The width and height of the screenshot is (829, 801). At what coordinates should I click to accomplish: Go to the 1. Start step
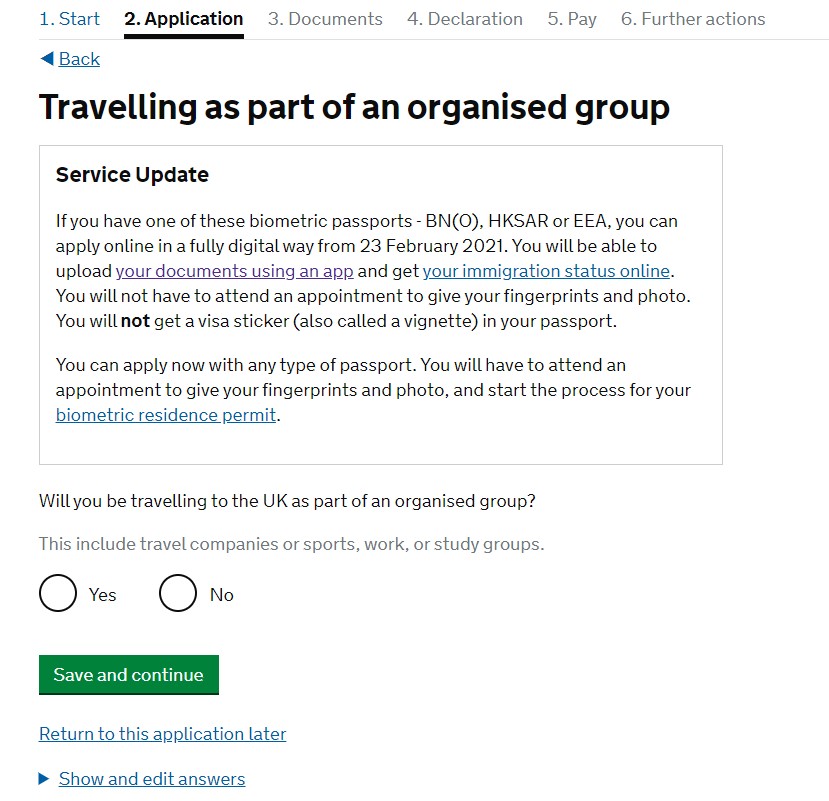(69, 19)
